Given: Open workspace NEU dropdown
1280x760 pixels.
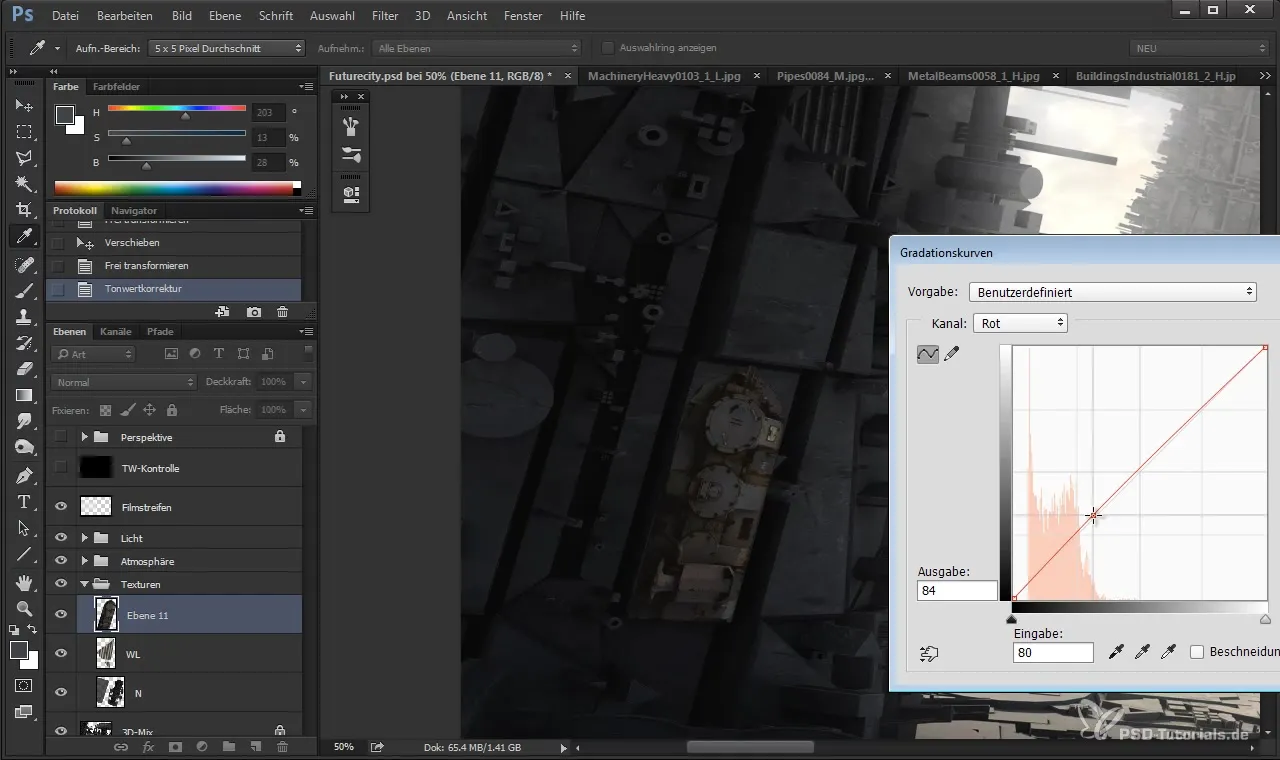Looking at the screenshot, I should [x=1198, y=48].
